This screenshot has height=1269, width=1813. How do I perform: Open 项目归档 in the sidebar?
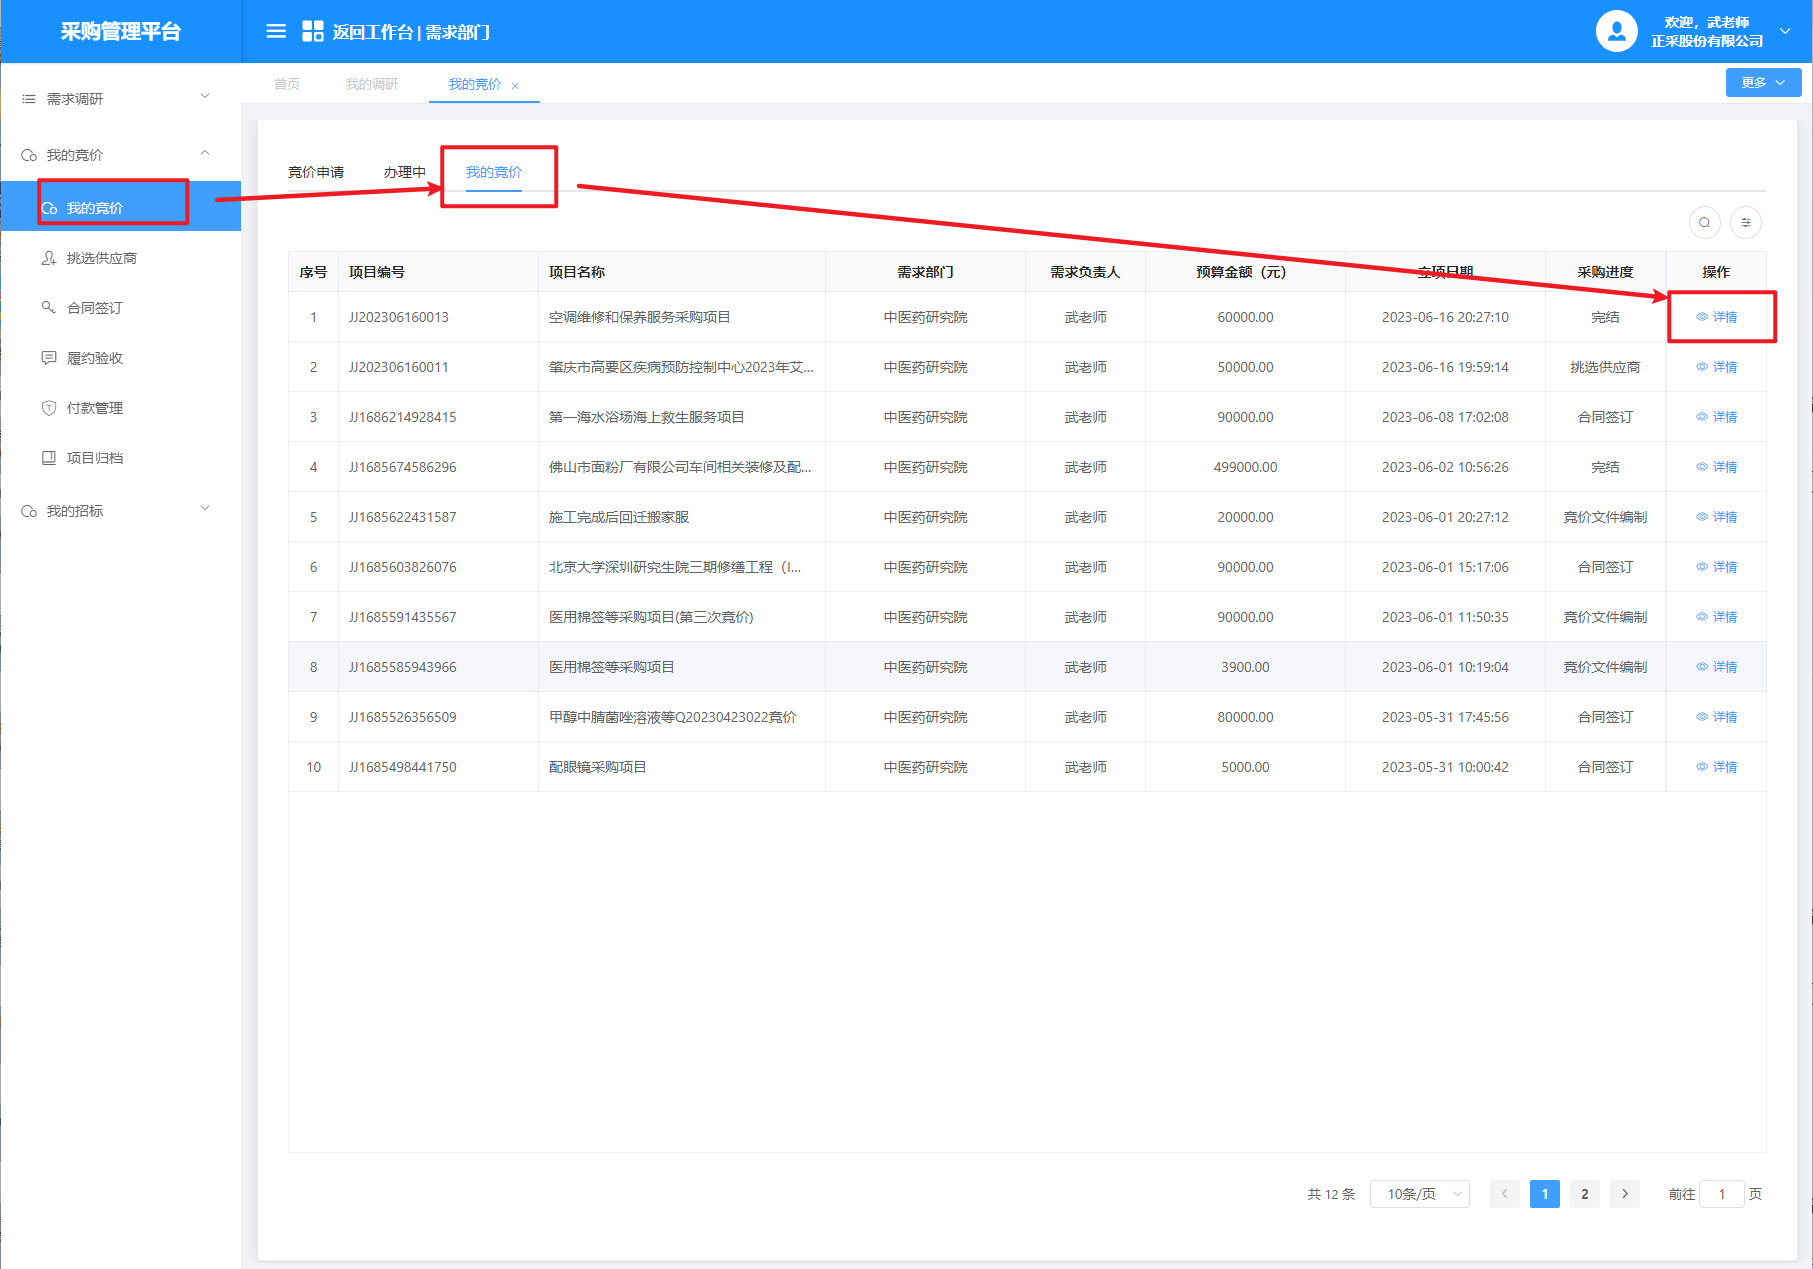point(94,458)
